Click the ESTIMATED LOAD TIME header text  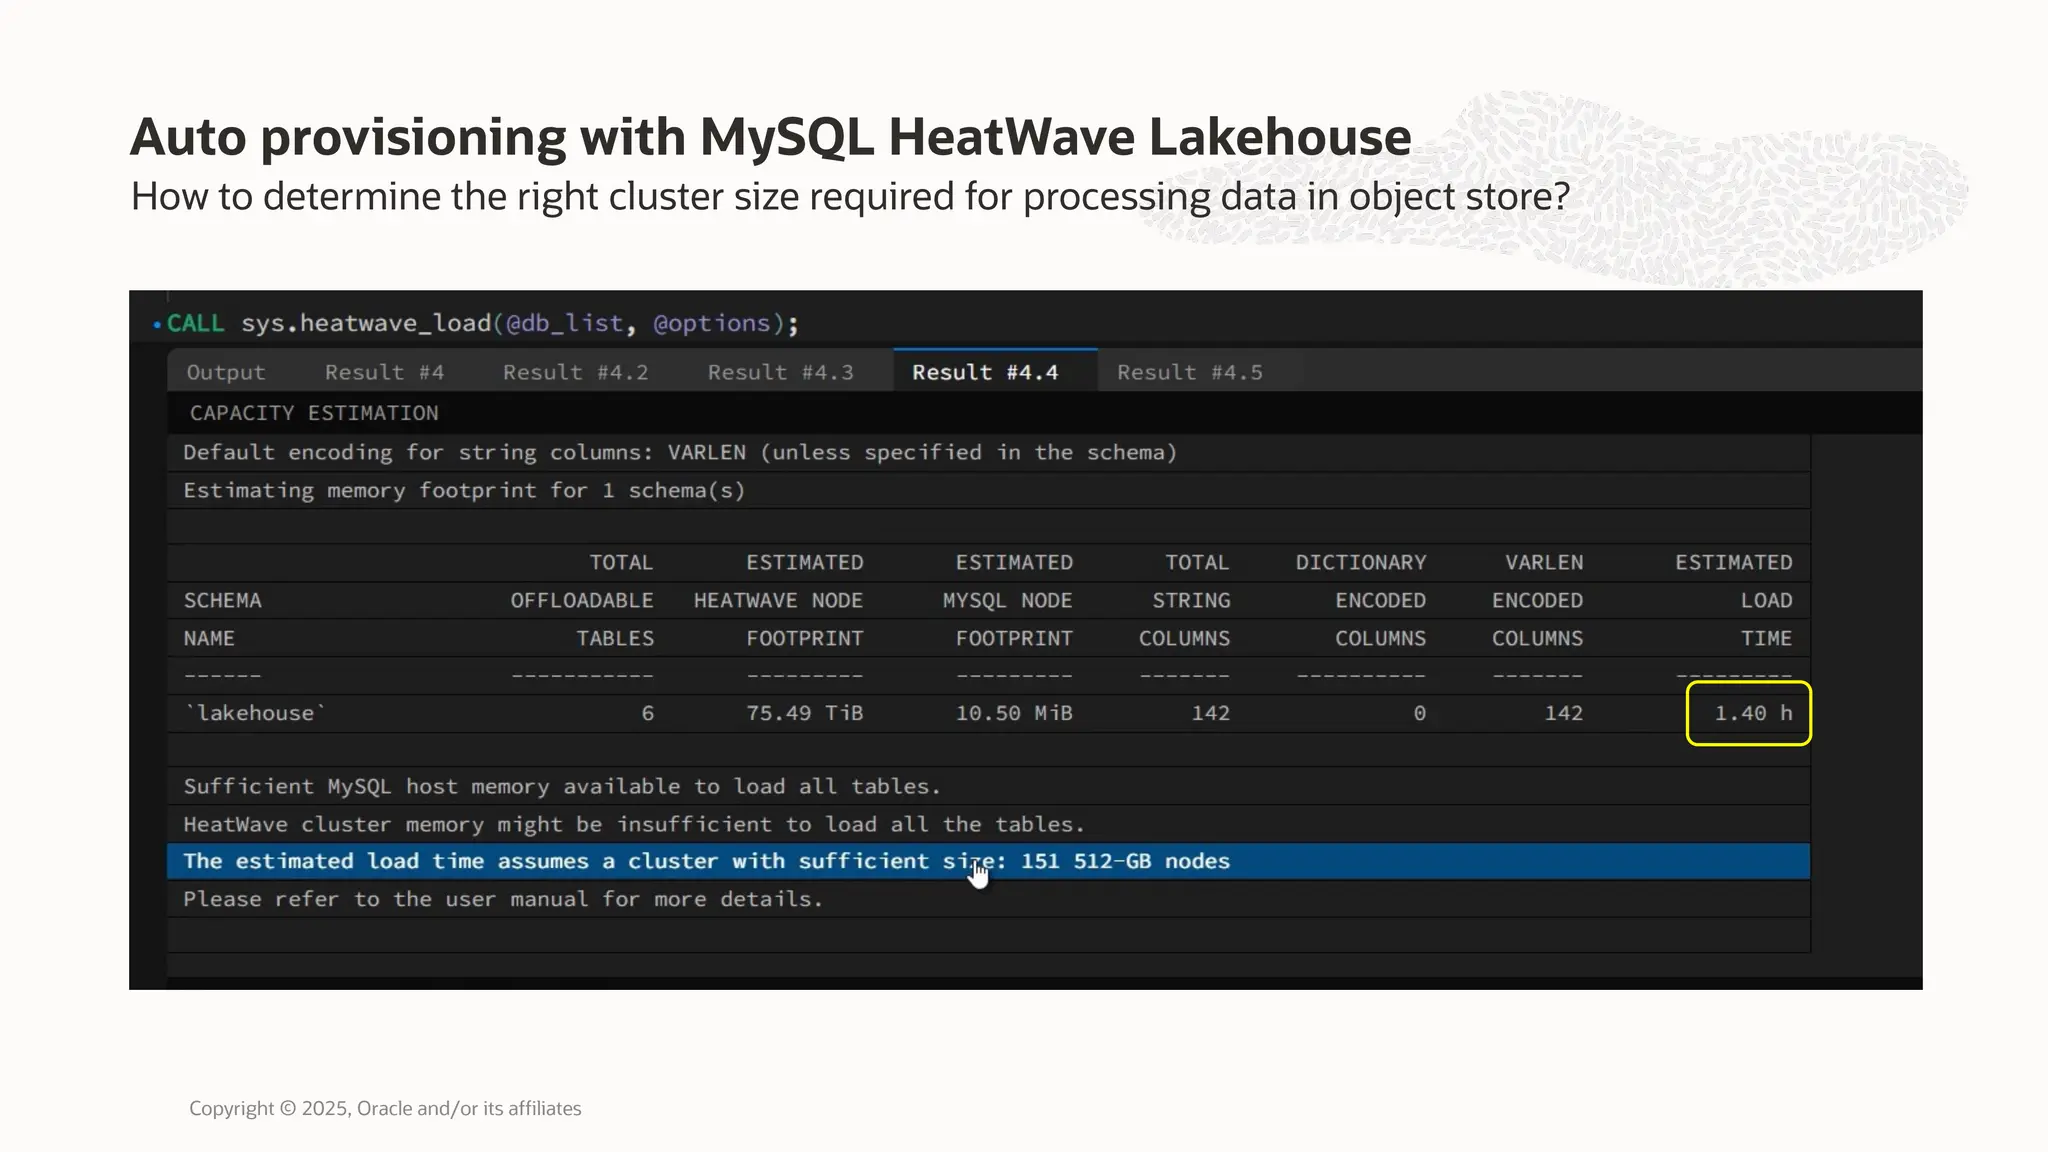pos(1734,600)
